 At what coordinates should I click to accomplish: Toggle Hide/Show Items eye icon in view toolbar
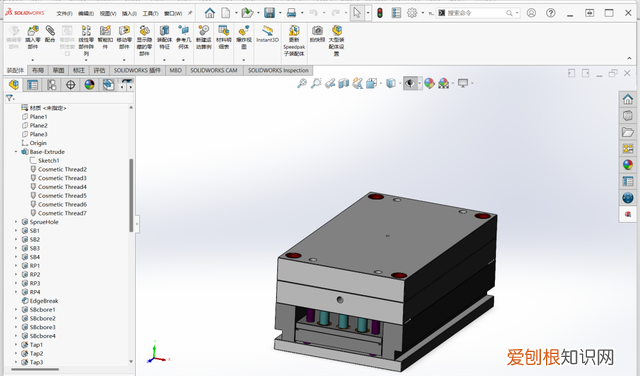(x=410, y=83)
